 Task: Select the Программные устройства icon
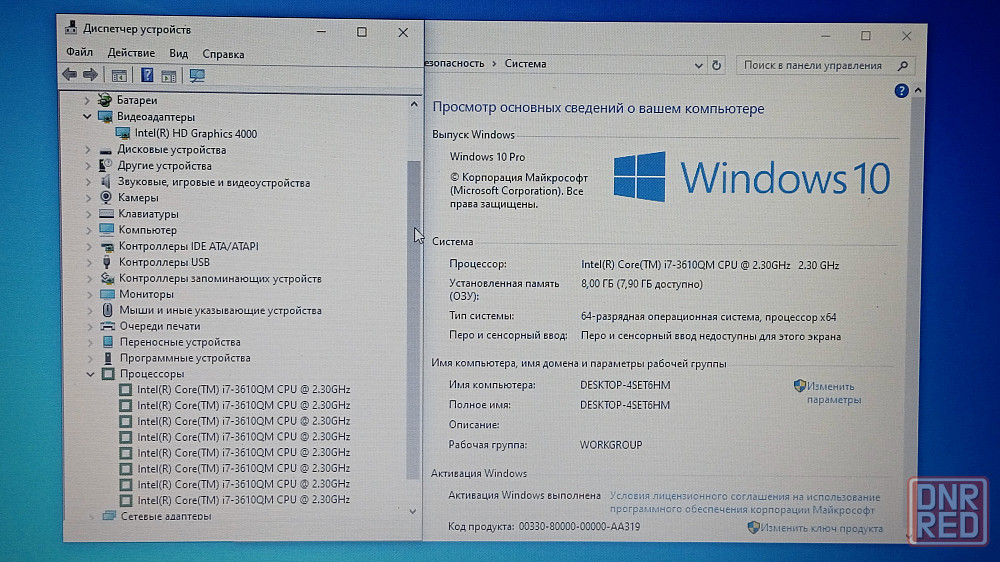click(108, 358)
